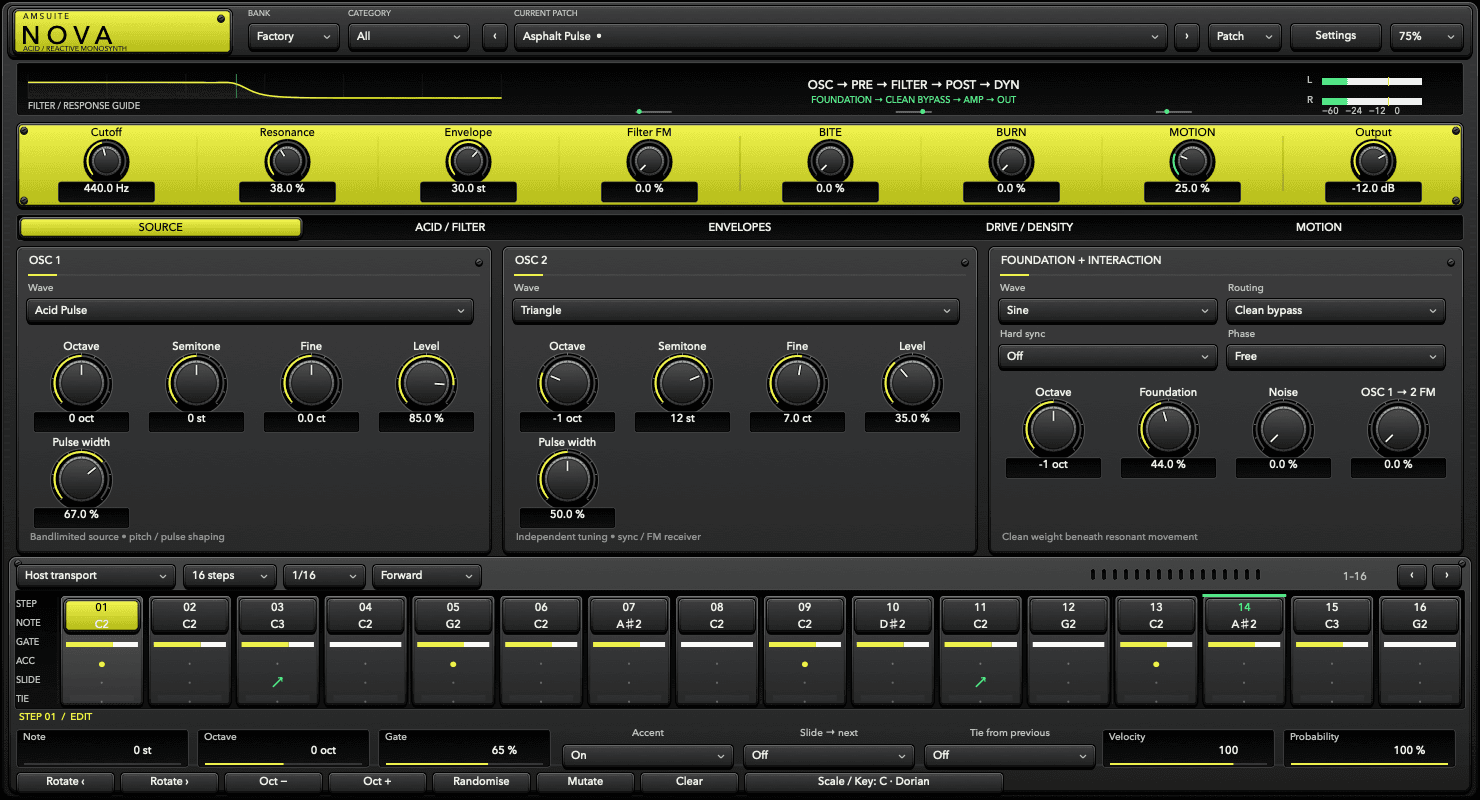Click the MOTION knob

point(1192,160)
